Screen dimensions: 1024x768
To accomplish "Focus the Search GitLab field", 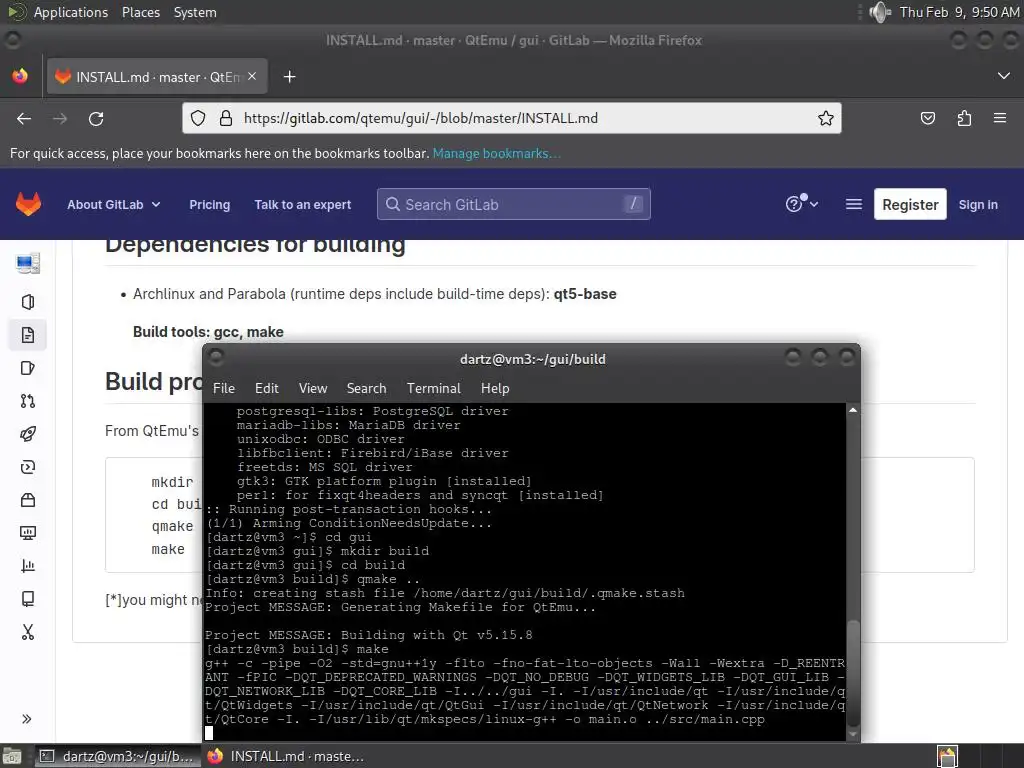I will pyautogui.click(x=513, y=204).
